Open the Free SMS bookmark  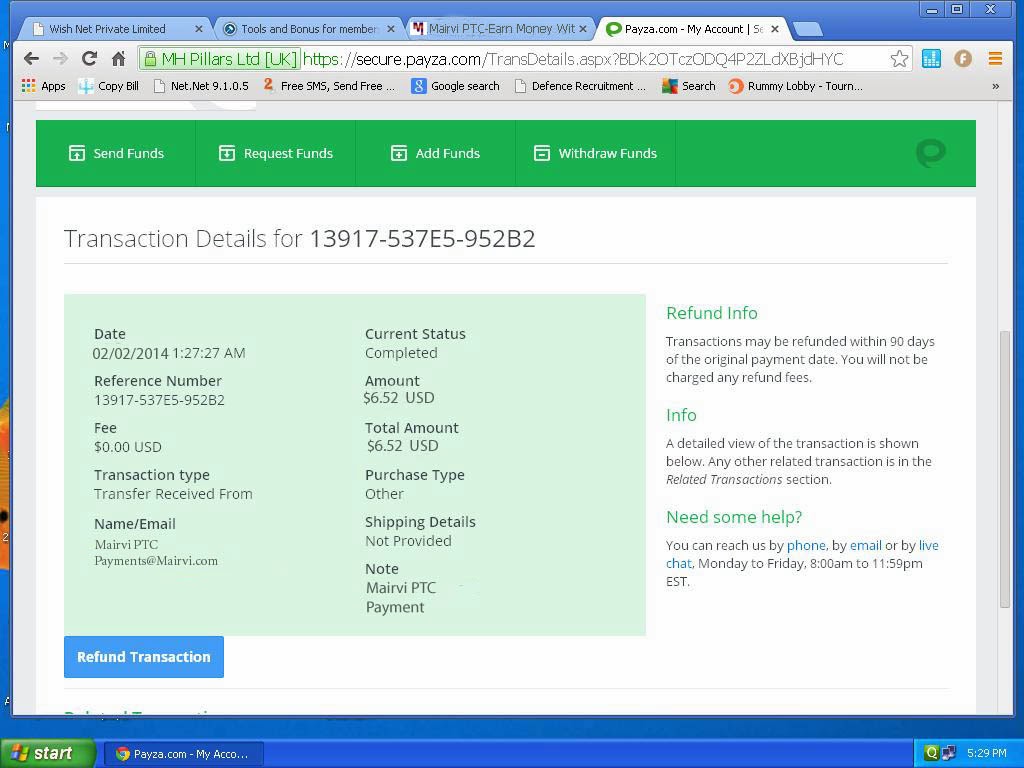(329, 86)
